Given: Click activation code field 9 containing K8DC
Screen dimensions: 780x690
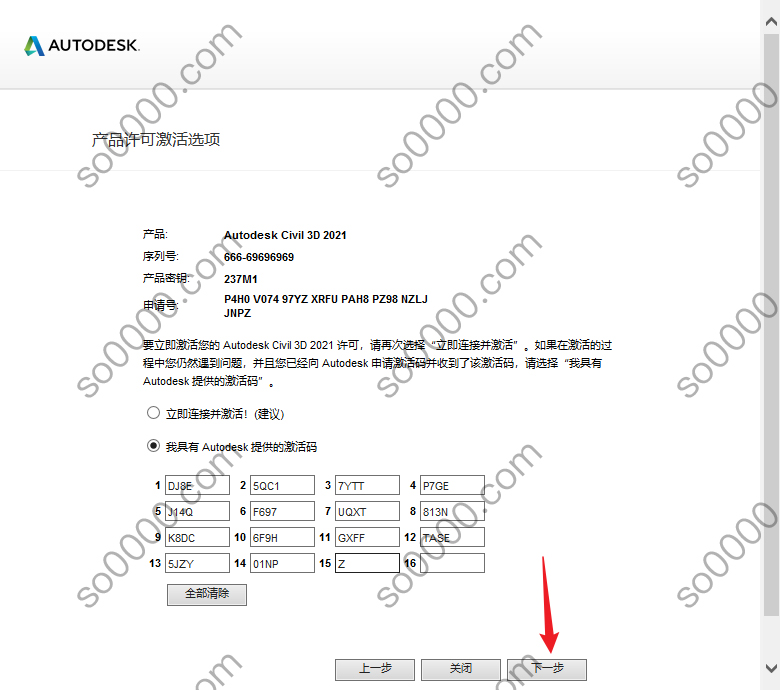Looking at the screenshot, I should (x=197, y=537).
